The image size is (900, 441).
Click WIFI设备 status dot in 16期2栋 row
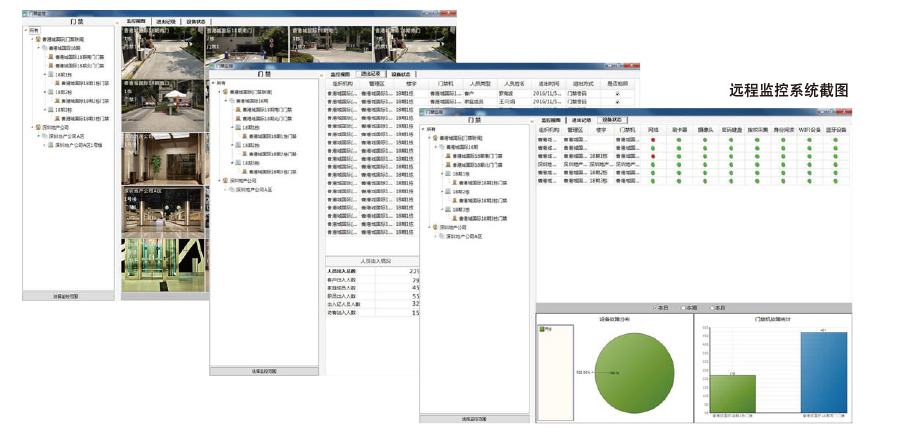[x=809, y=172]
